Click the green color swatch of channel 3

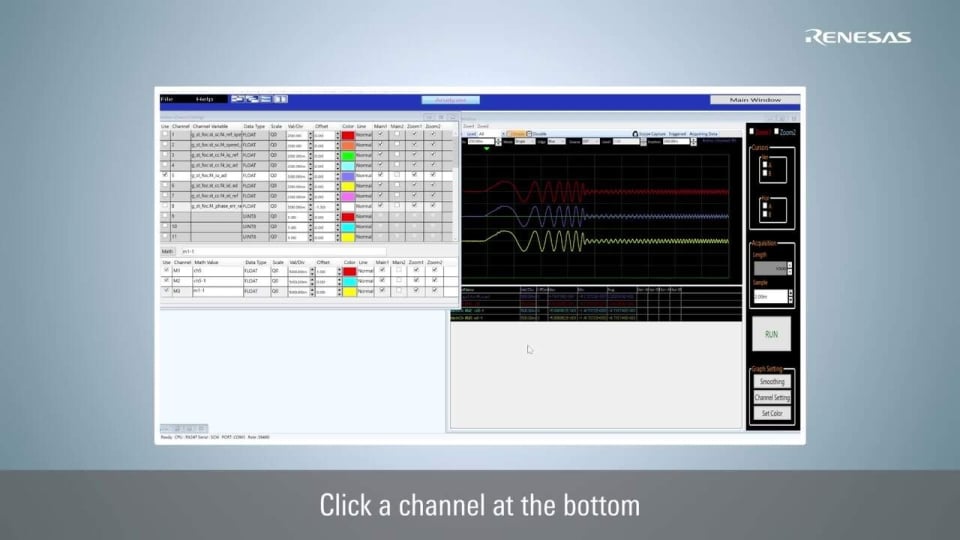tap(347, 155)
